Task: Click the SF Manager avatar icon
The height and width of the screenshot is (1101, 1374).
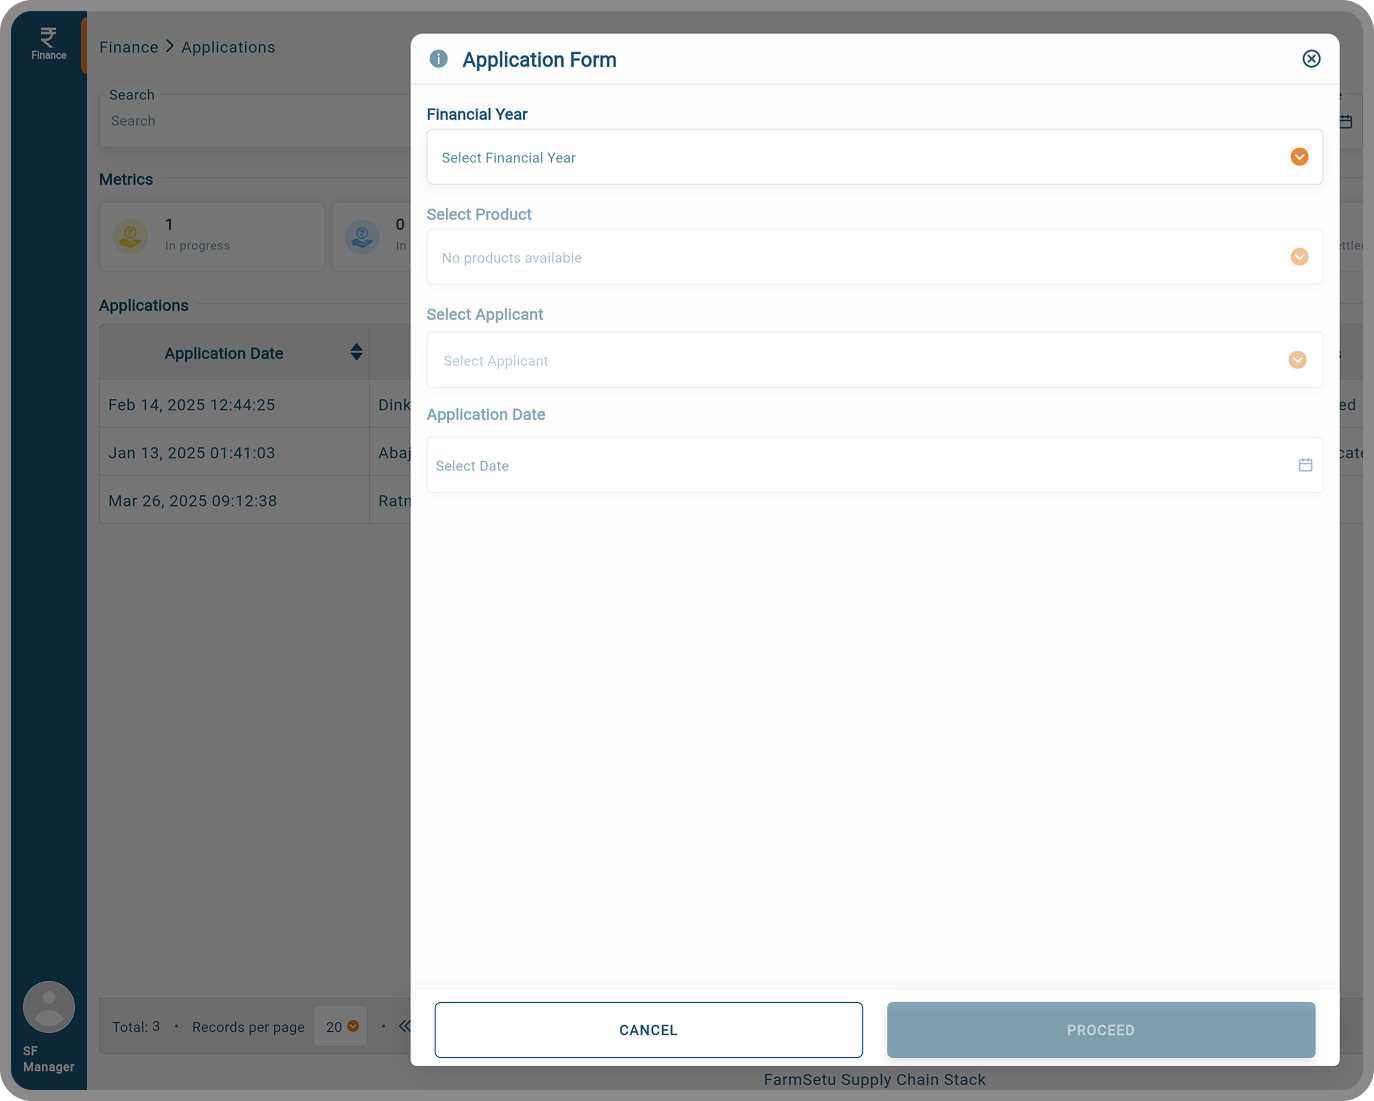Action: point(49,1007)
